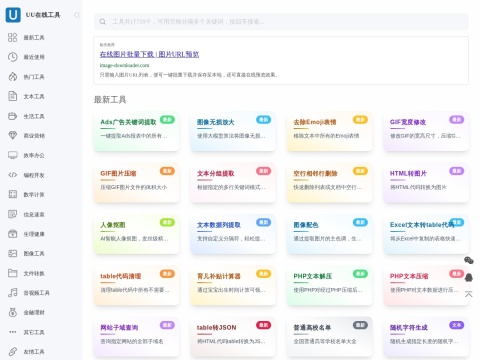Open the PHP文本压缩 tool card
The image size is (480, 360).
(426, 285)
